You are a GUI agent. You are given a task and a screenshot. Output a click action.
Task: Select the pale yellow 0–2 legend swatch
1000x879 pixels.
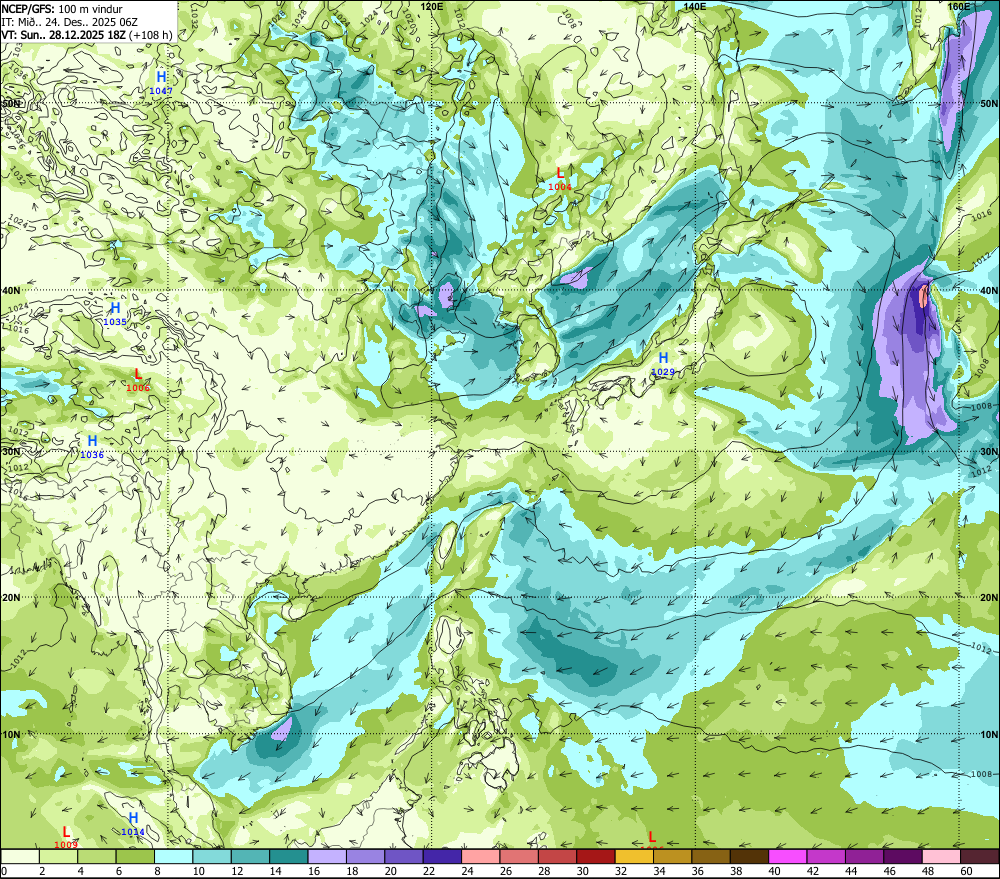tap(20, 856)
